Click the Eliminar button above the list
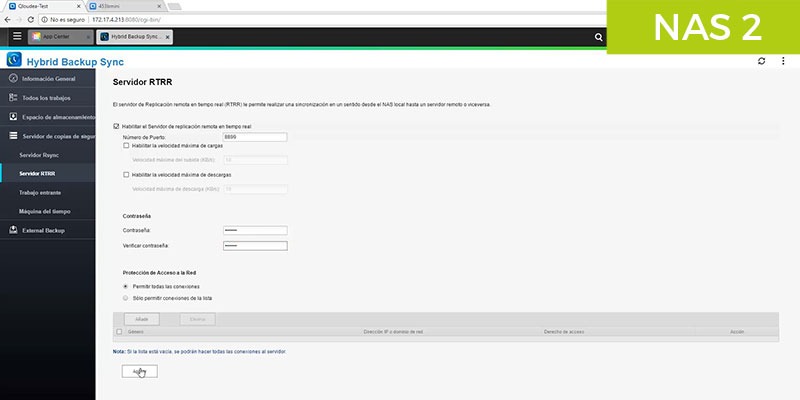 [197, 319]
